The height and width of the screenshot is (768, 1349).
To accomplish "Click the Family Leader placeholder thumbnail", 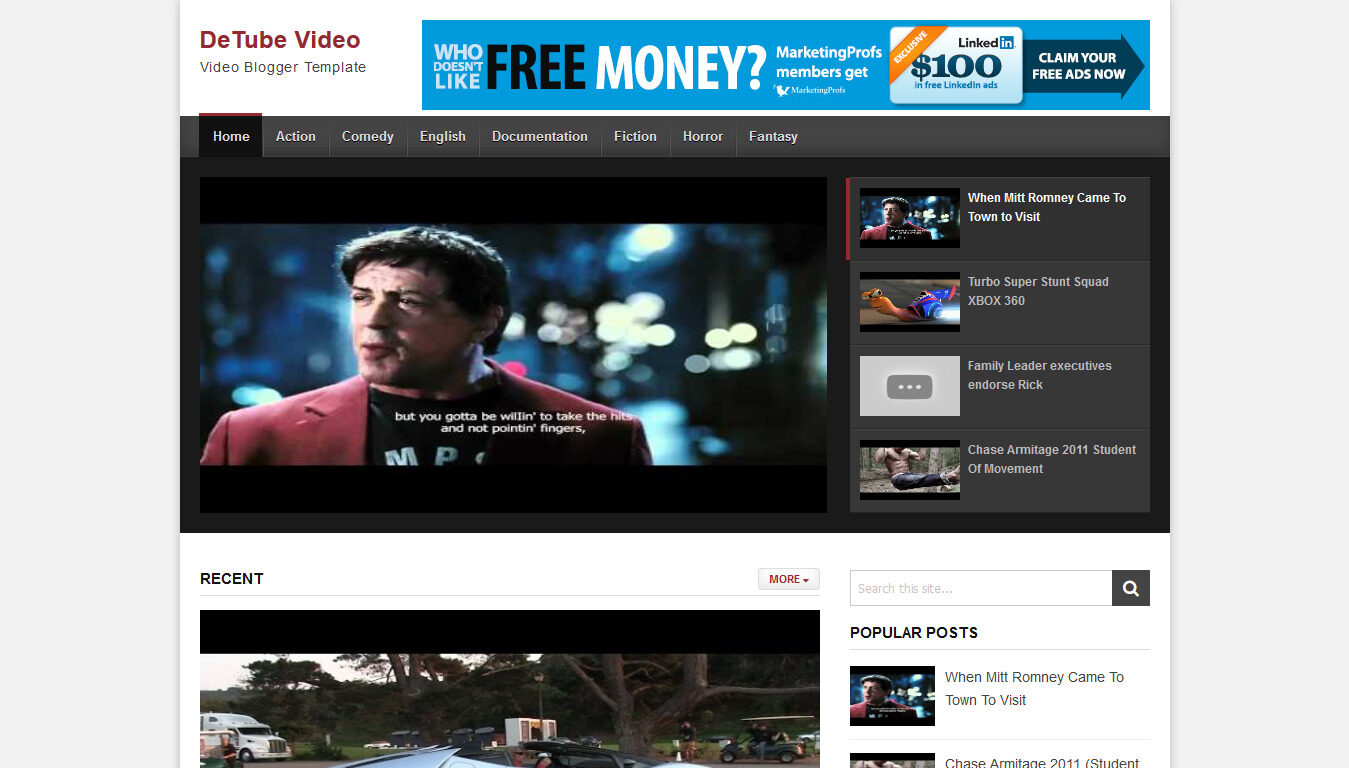I will click(910, 386).
